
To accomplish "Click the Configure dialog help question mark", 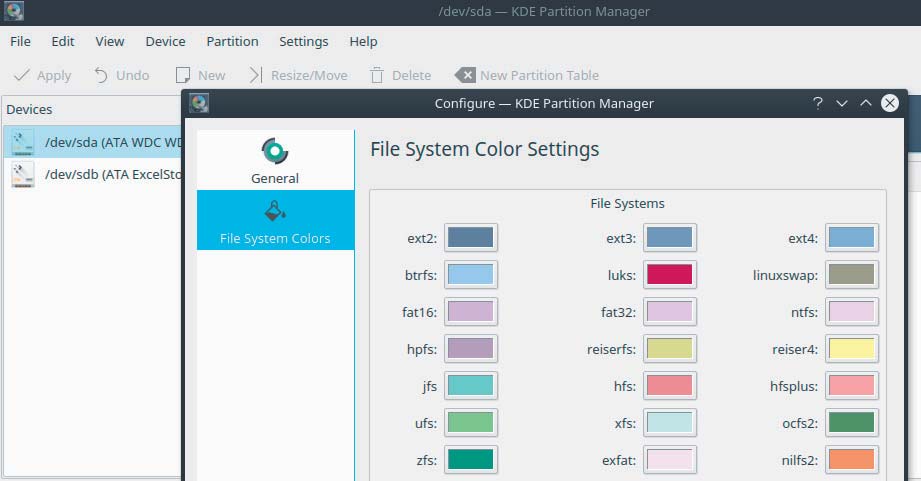I will [x=818, y=103].
